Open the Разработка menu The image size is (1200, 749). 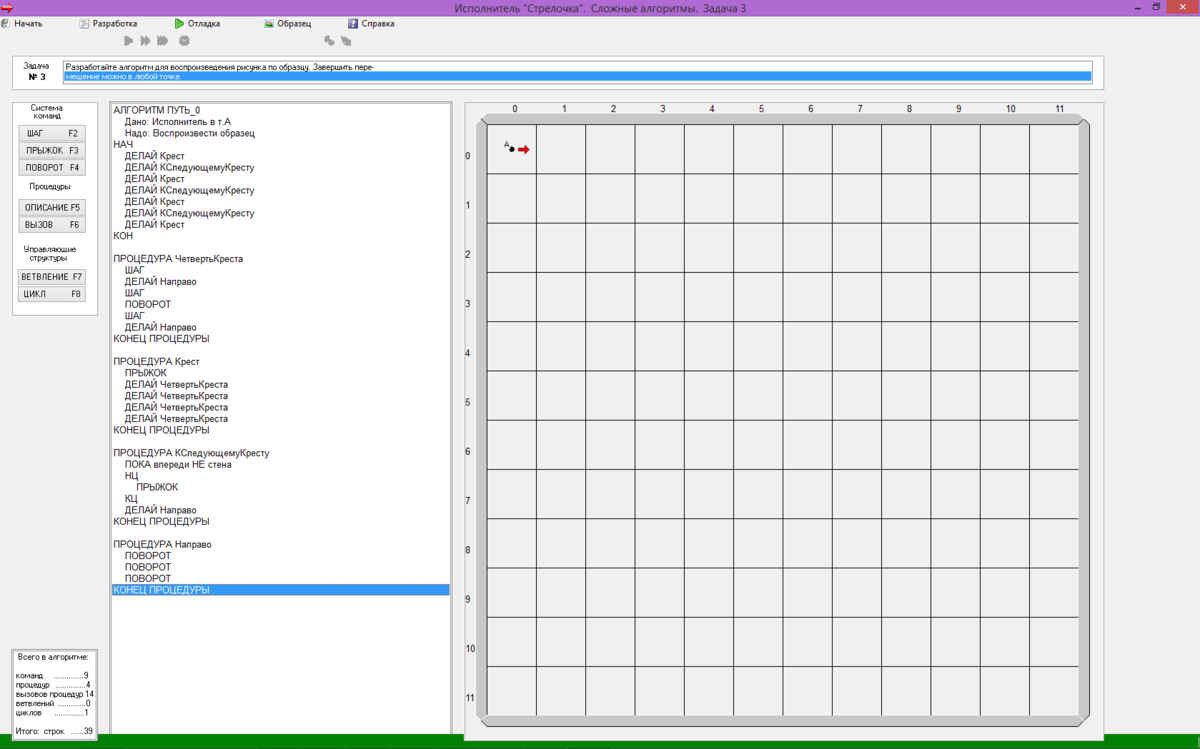pyautogui.click(x=108, y=23)
